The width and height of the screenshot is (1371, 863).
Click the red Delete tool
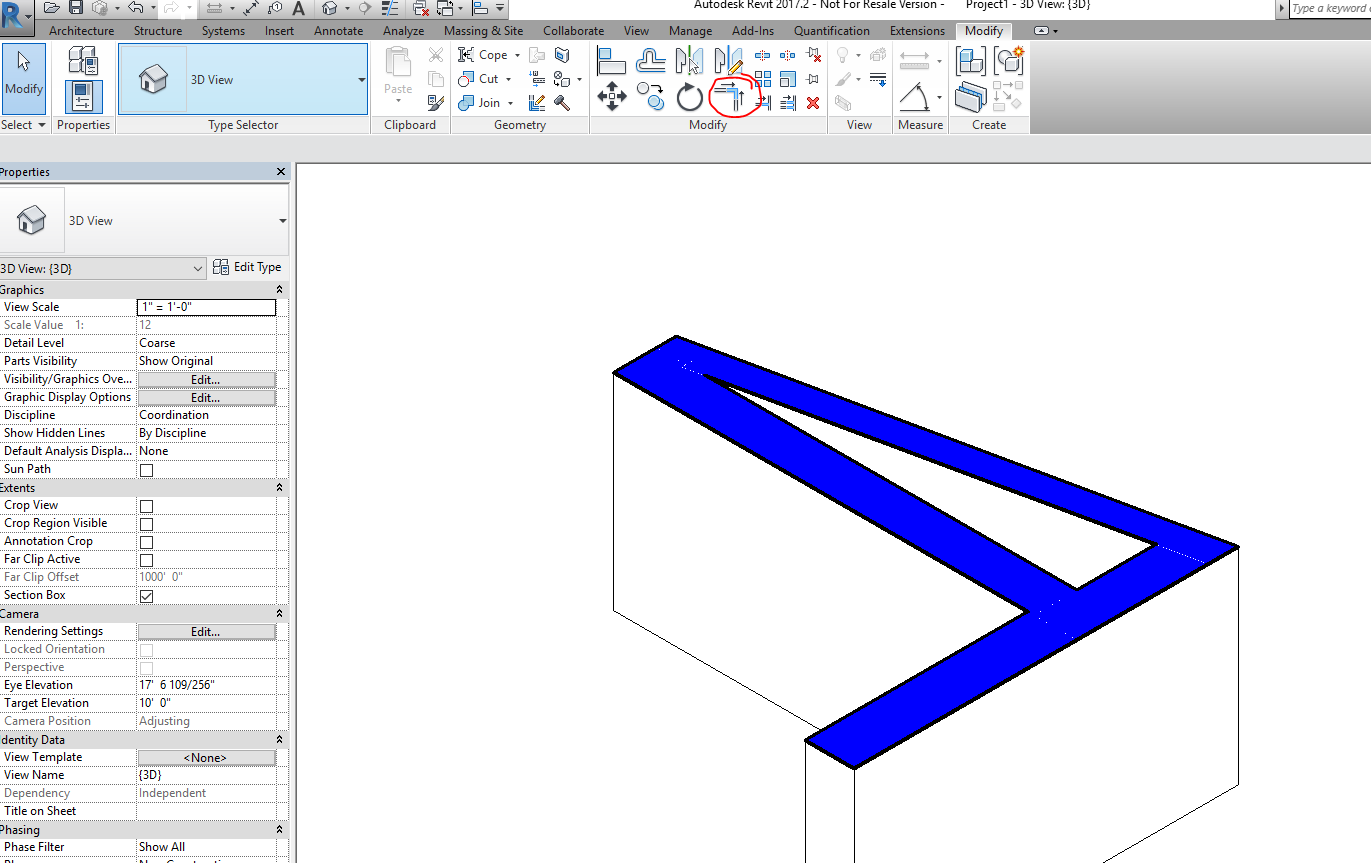click(x=813, y=102)
